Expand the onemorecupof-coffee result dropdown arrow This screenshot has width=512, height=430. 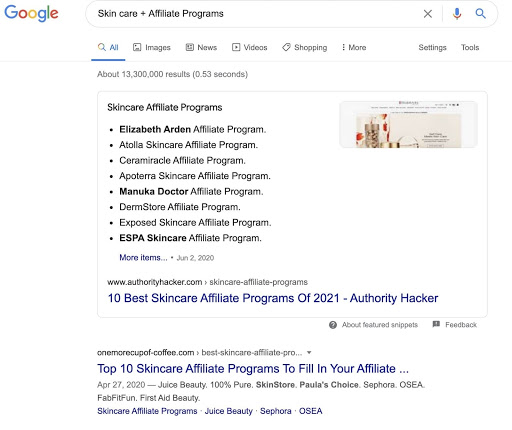[x=309, y=353]
